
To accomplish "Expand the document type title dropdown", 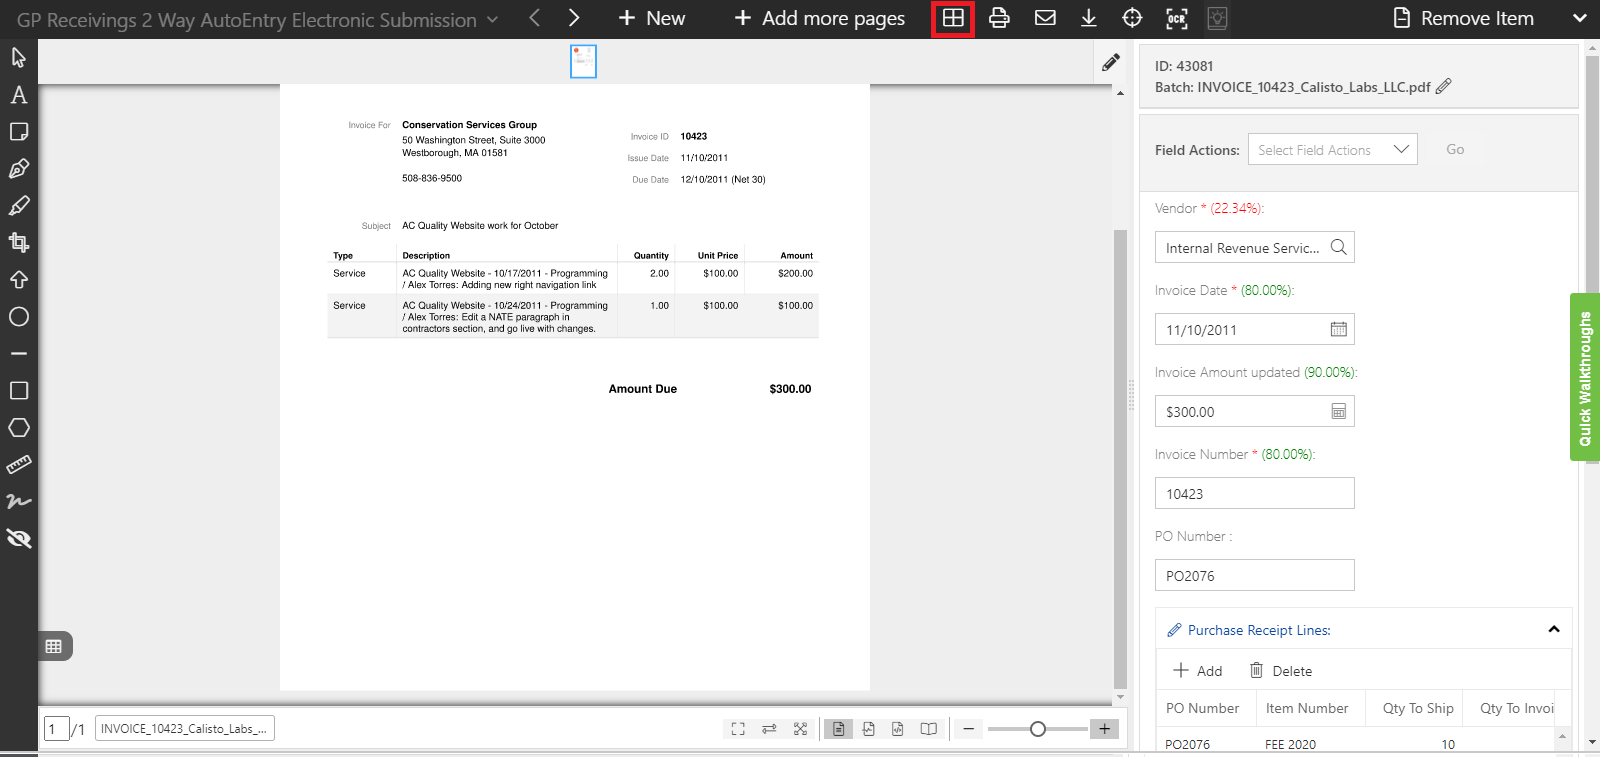I will [492, 20].
